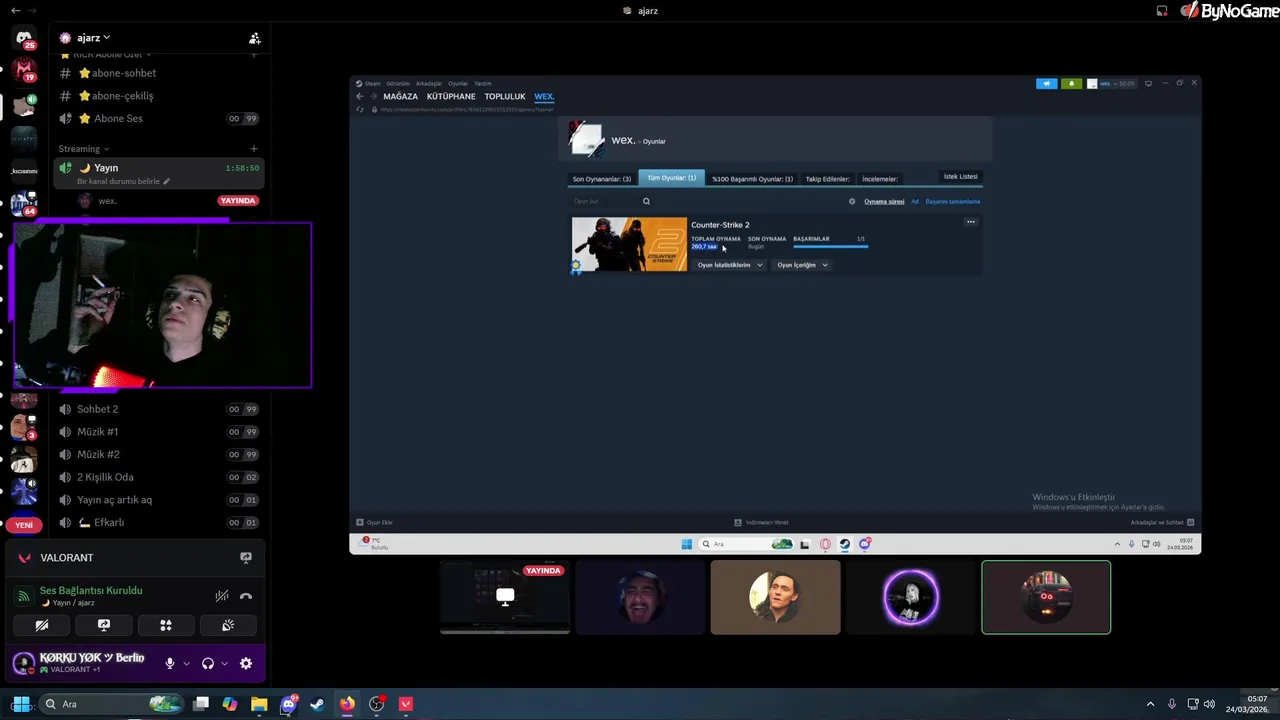Open Discord user settings gear

[246, 663]
